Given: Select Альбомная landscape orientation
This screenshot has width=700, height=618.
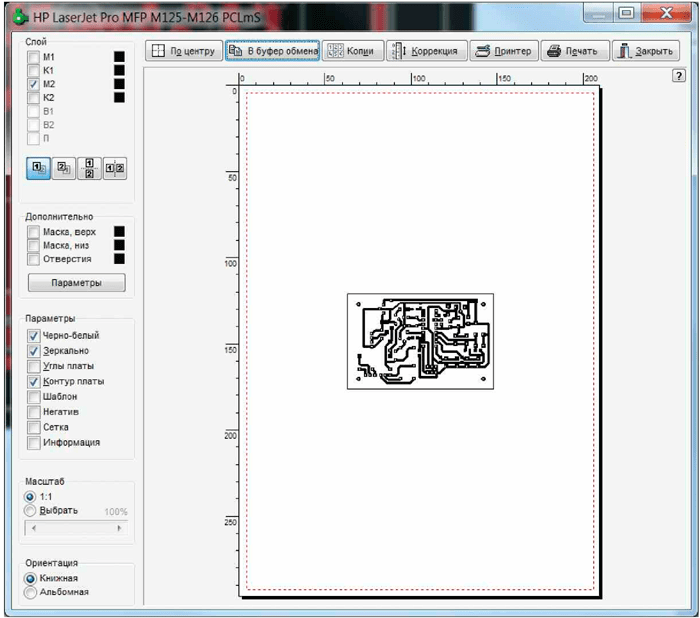Looking at the screenshot, I should coord(31,592).
